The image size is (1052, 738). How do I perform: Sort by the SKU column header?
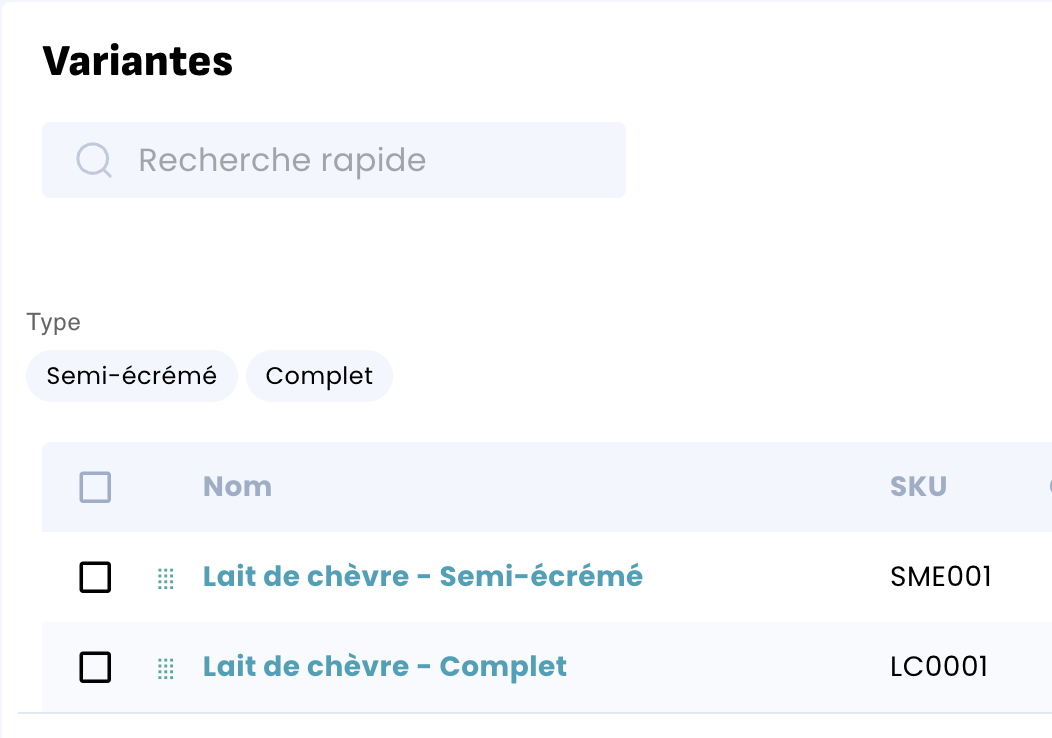(x=918, y=487)
